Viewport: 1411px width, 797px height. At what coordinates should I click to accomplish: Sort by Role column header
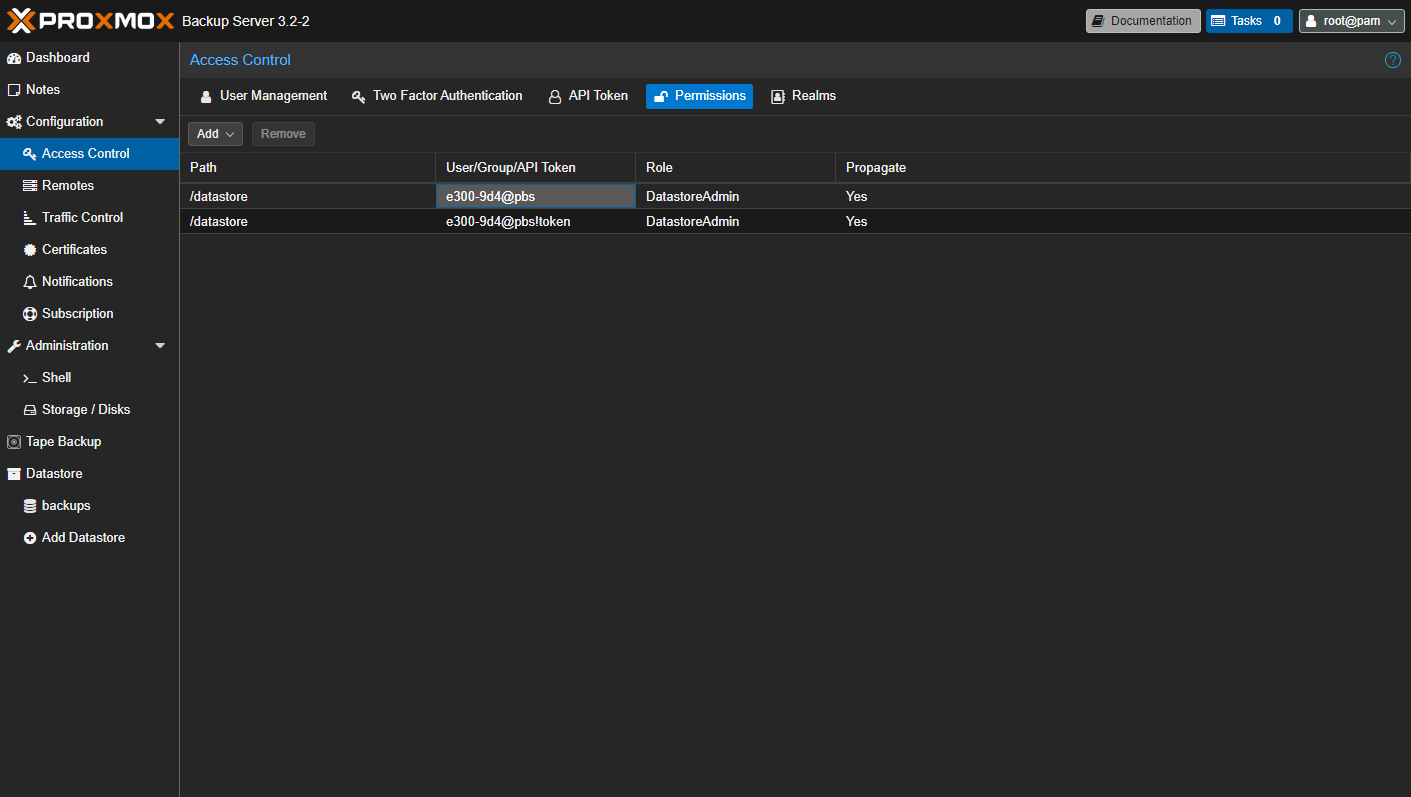pyautogui.click(x=736, y=168)
